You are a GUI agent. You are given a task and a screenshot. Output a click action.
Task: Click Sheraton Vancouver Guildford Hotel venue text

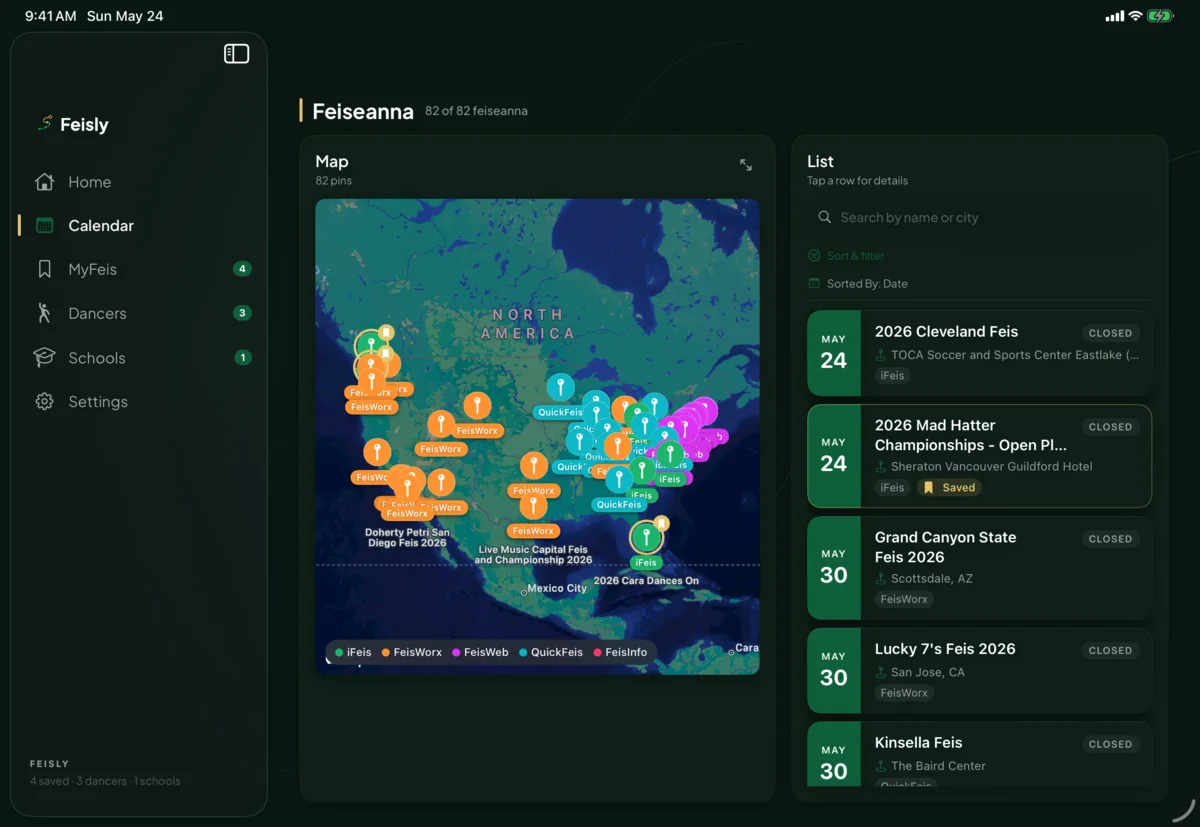click(992, 467)
